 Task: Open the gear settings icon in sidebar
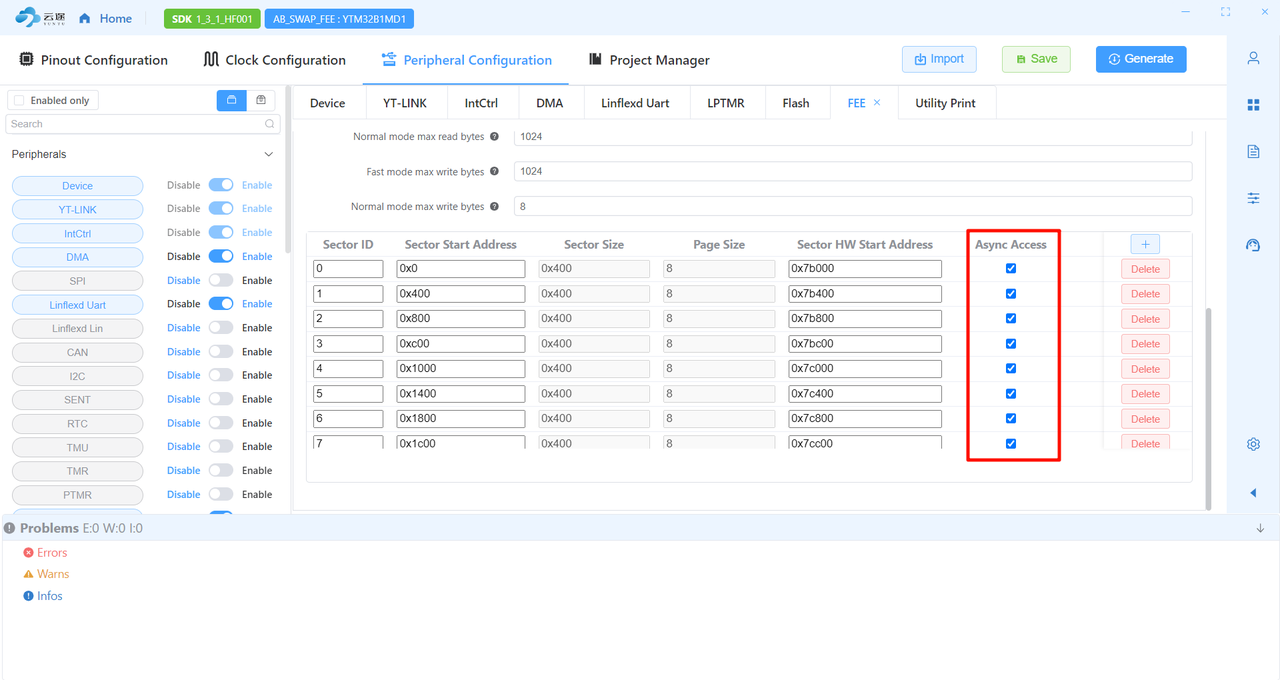coord(1253,444)
